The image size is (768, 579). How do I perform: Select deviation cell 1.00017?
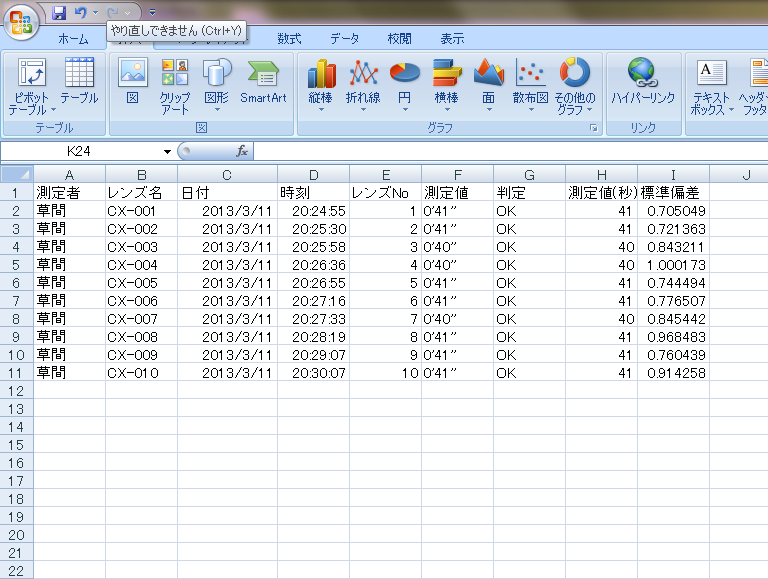click(x=673, y=265)
